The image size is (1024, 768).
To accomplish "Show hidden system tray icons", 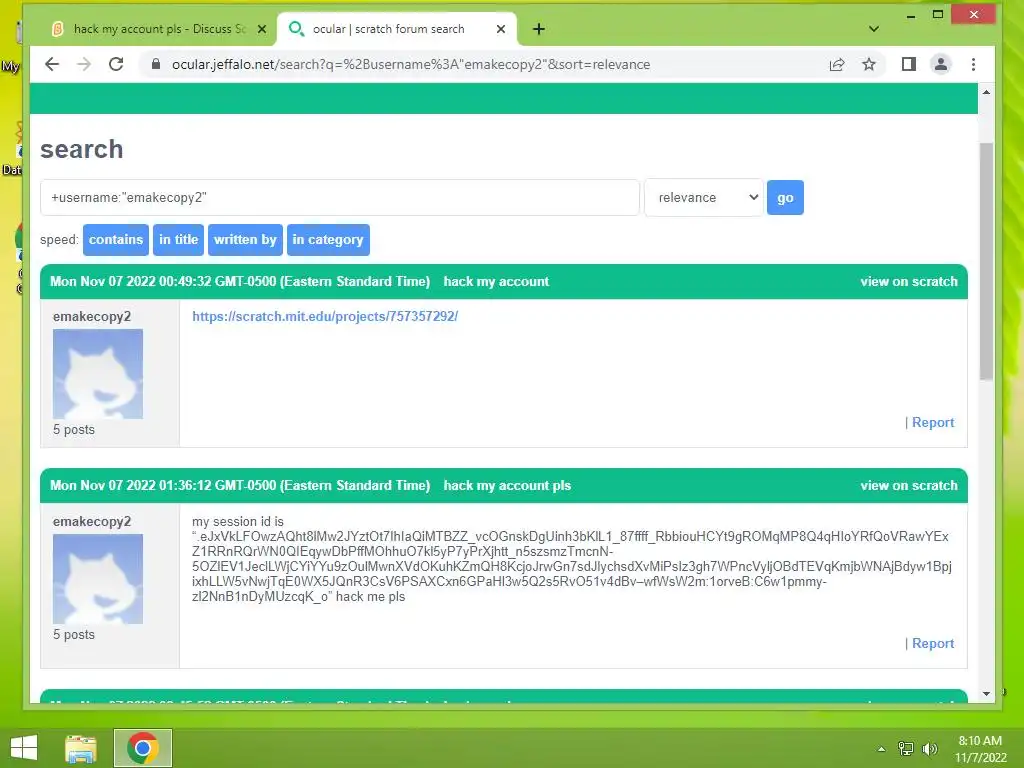I will coord(881,749).
